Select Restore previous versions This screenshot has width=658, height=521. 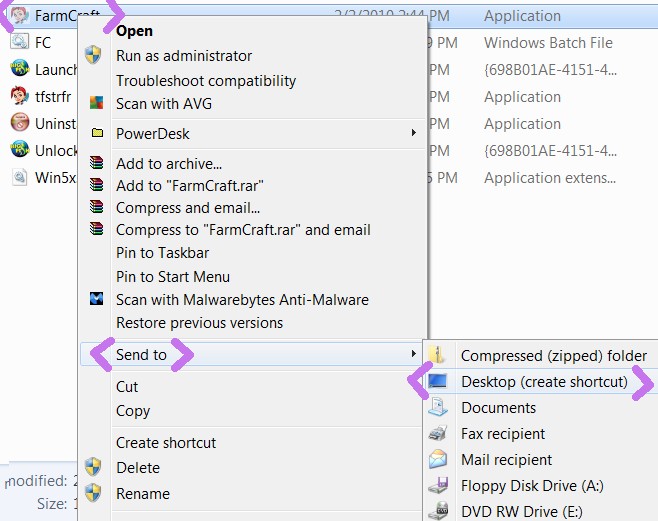[199, 323]
